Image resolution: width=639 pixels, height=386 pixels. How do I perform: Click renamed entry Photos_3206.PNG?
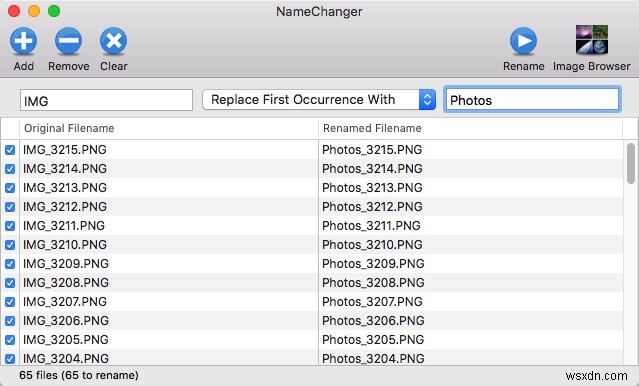373,321
